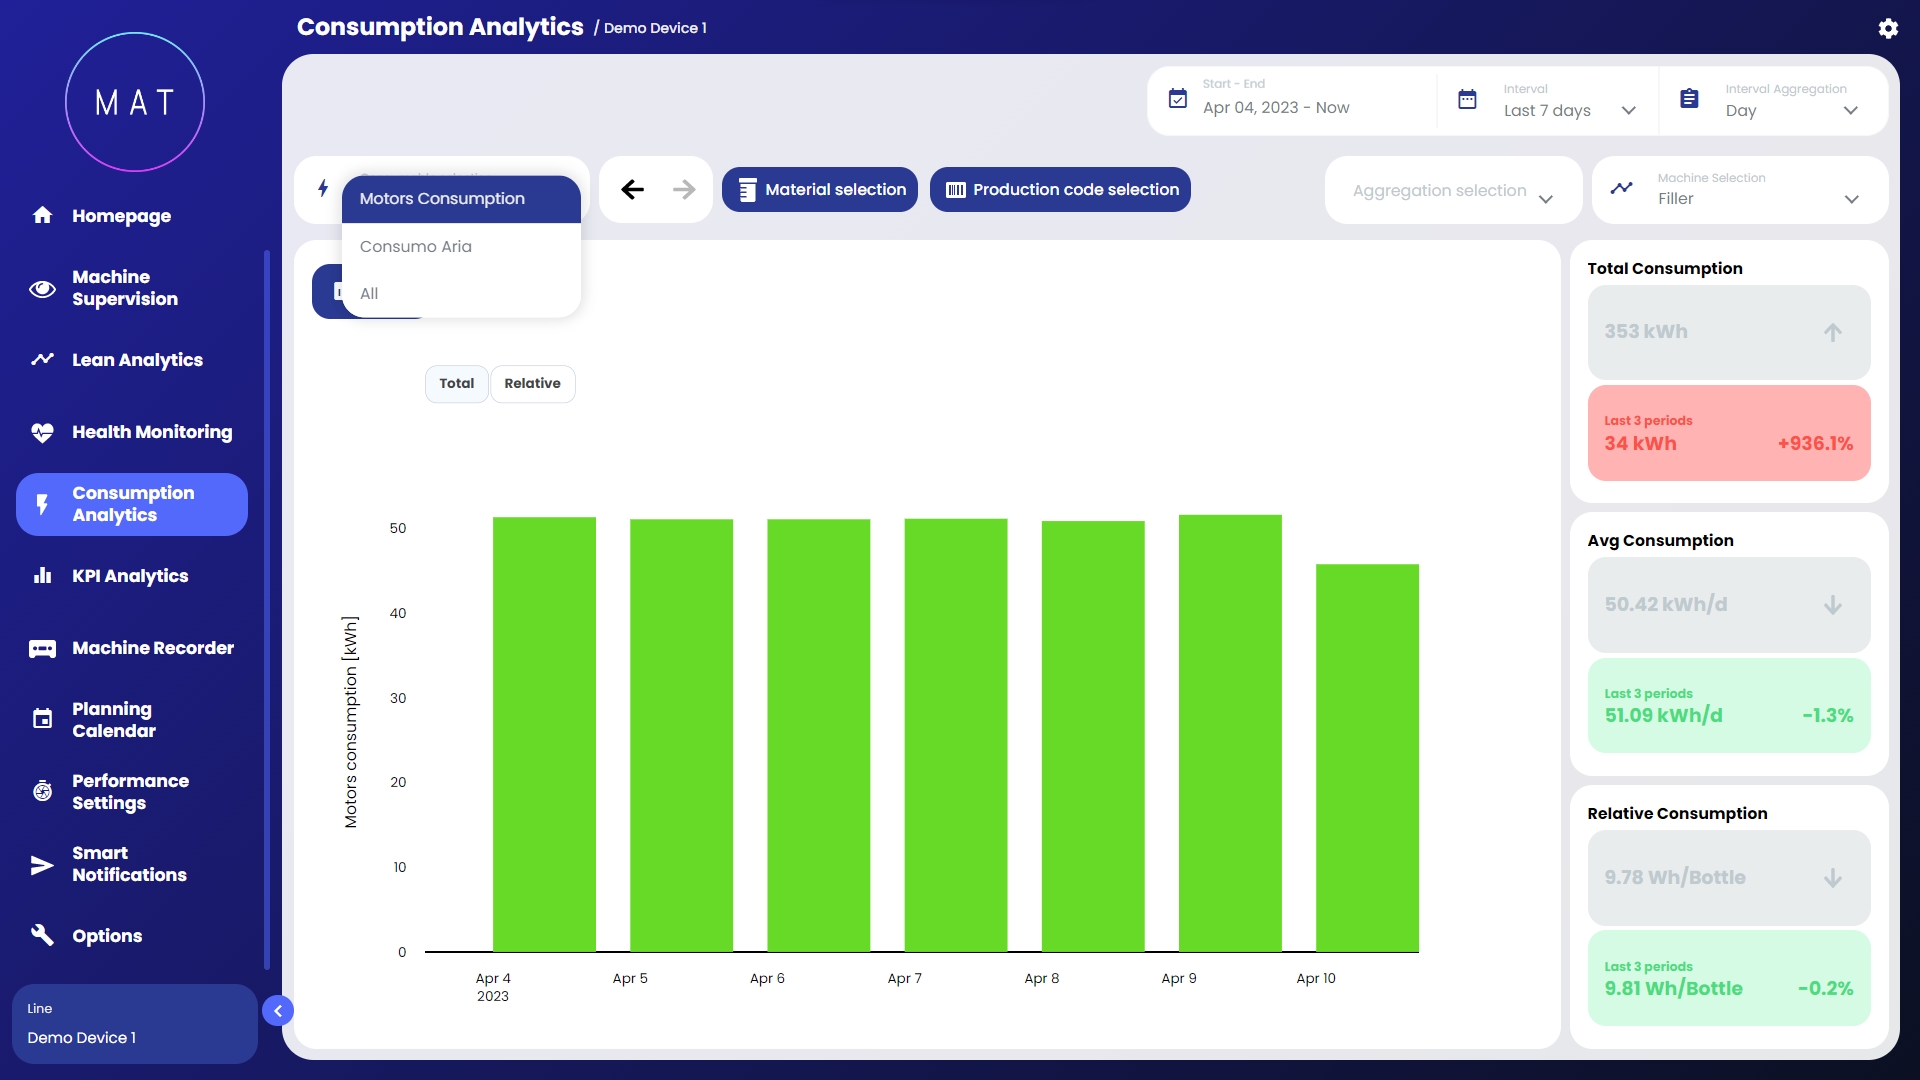Expand the Aggregation selection dropdown
The image size is (1920, 1080).
click(1452, 191)
